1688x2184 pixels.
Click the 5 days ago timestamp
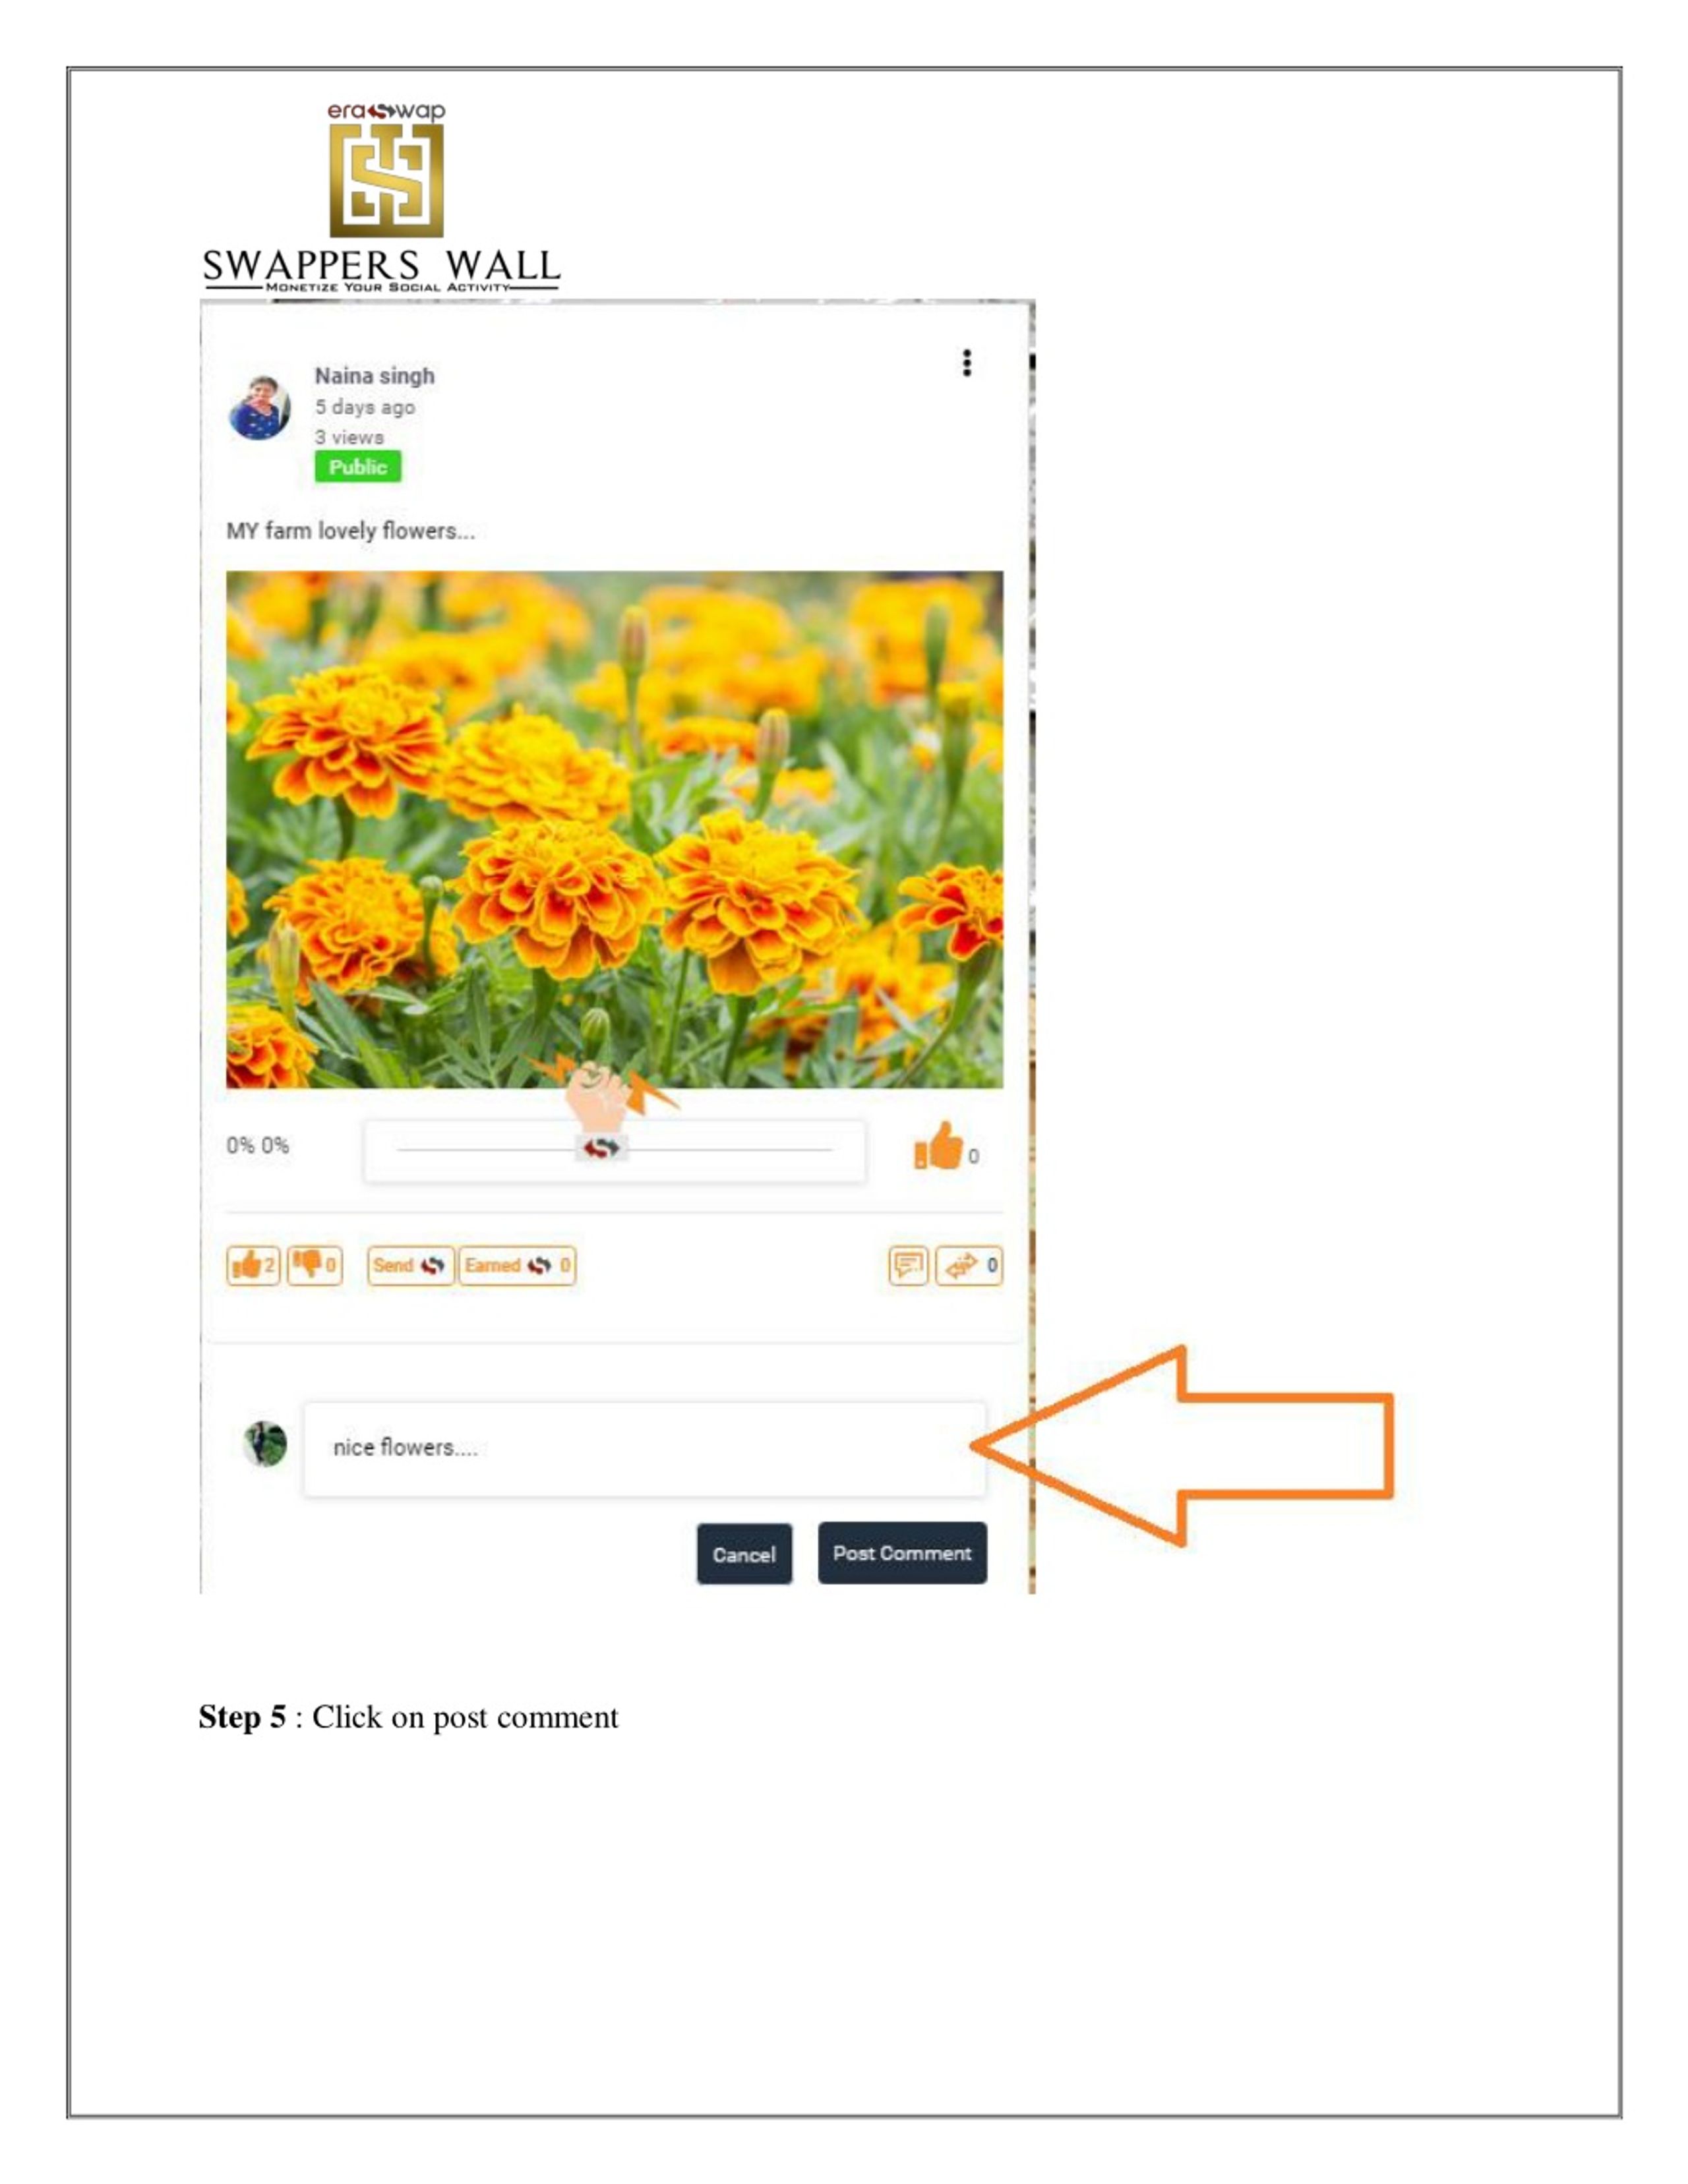[365, 407]
